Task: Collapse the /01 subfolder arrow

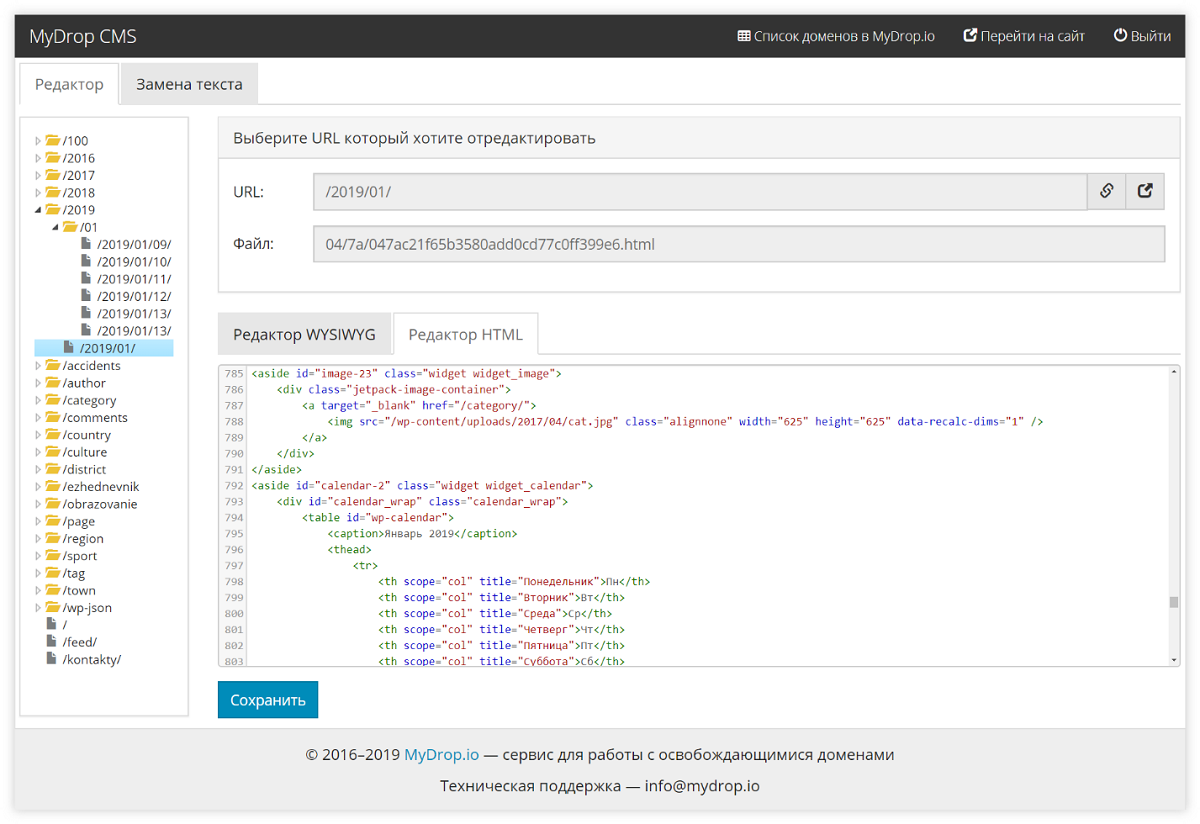Action: click(56, 228)
